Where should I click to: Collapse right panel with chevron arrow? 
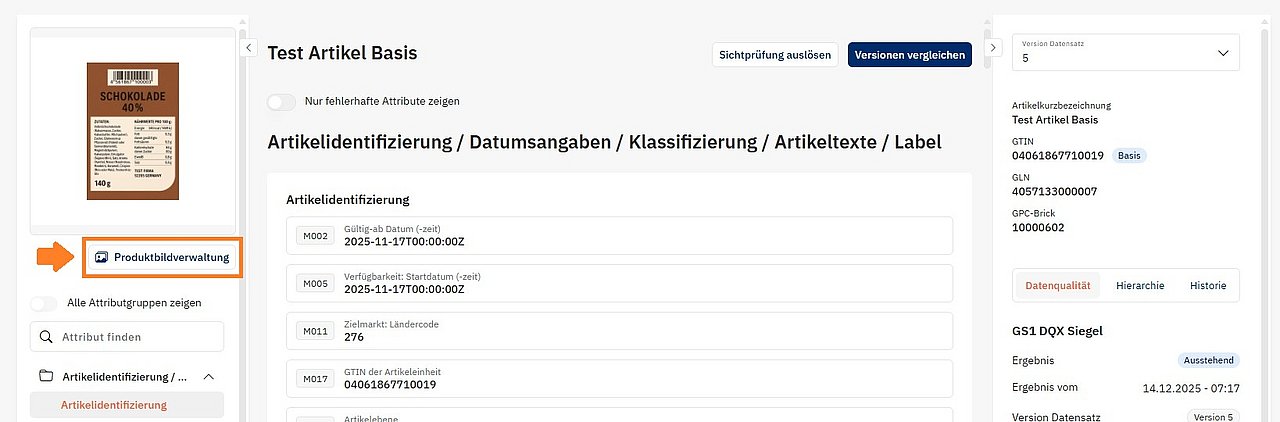coord(992,47)
